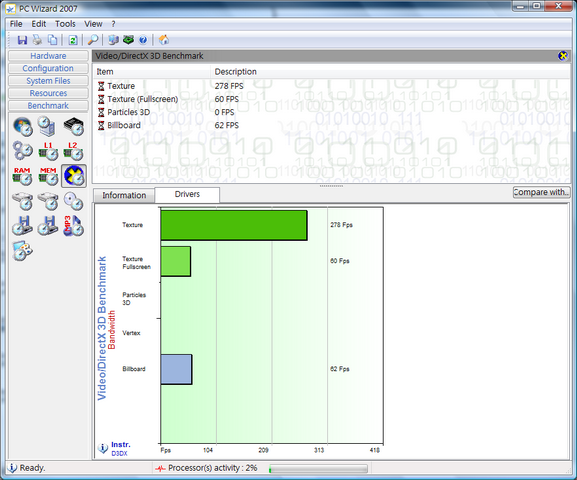Click the magnifying glass search icon
This screenshot has width=577, height=480.
(x=93, y=40)
